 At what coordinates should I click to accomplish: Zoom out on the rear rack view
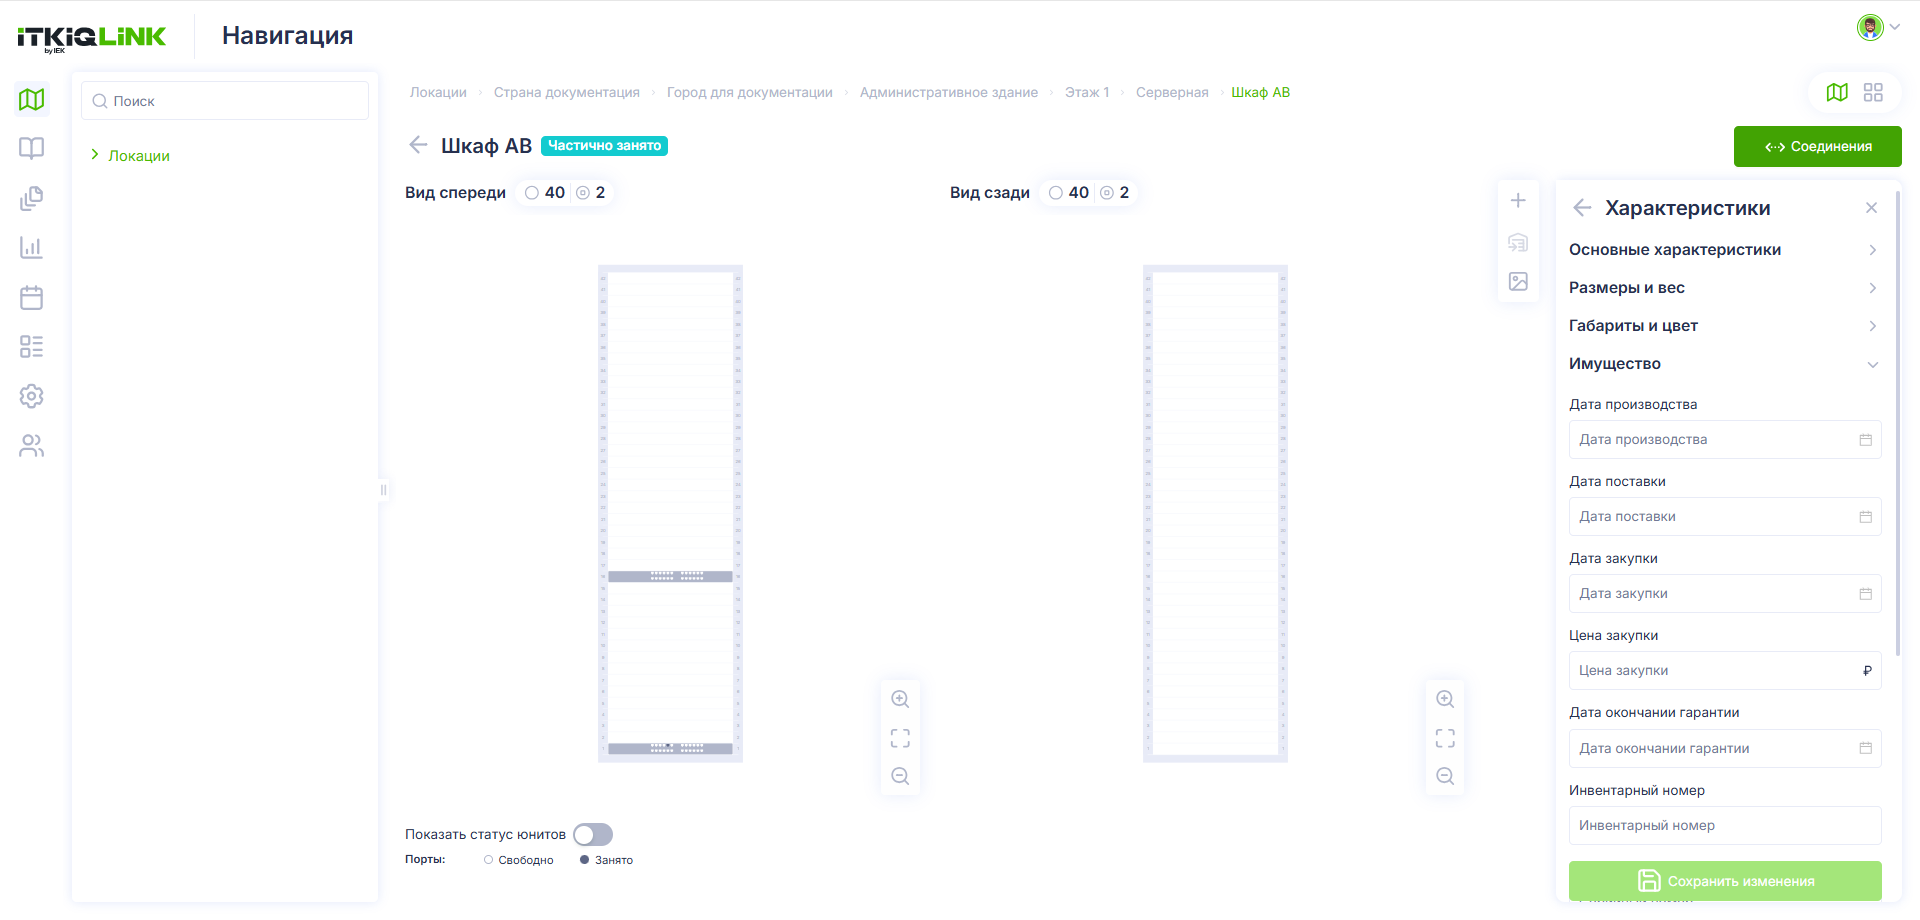(1445, 776)
